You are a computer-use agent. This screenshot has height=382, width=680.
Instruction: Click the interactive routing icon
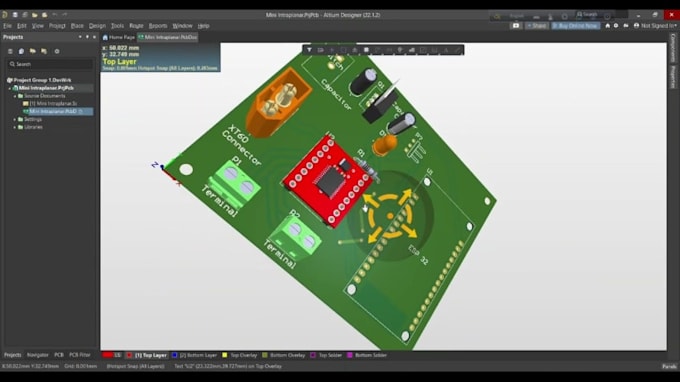point(377,50)
